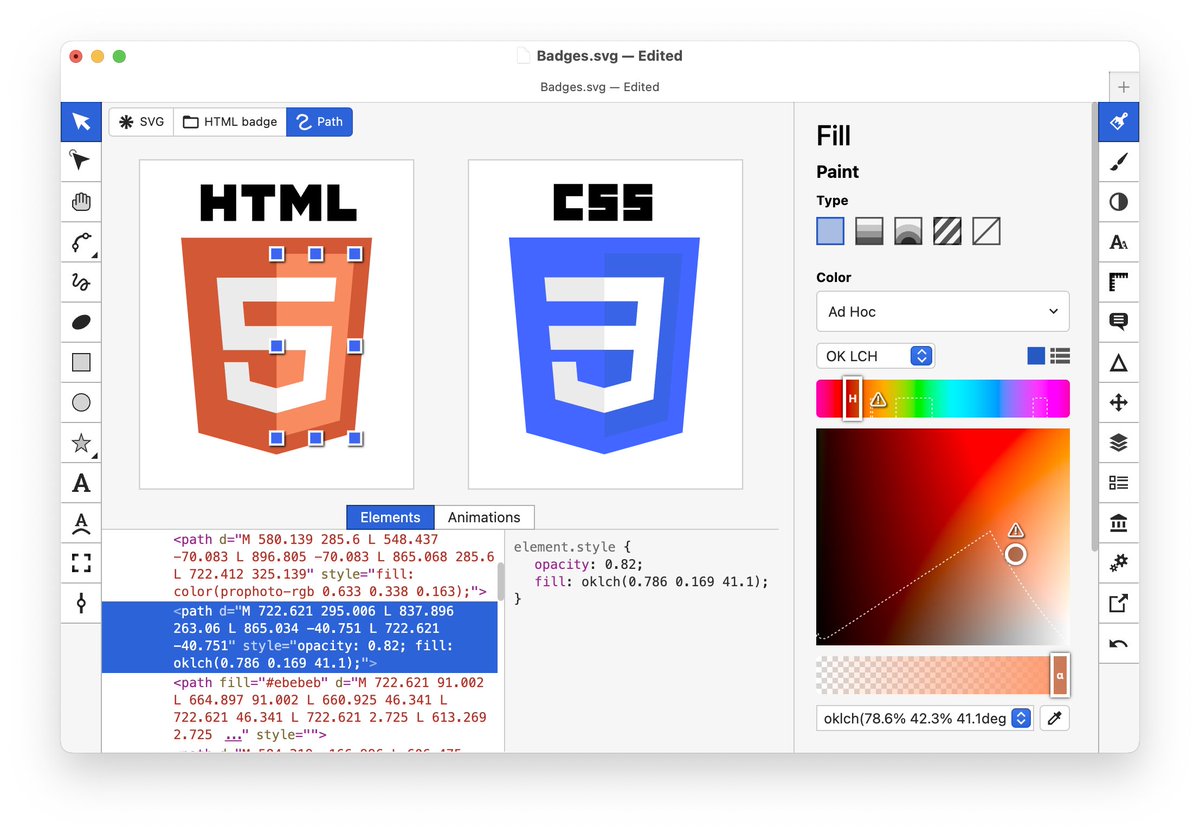This screenshot has height=833, width=1200.
Task: Pick color with the eyedropper
Action: coord(1054,718)
